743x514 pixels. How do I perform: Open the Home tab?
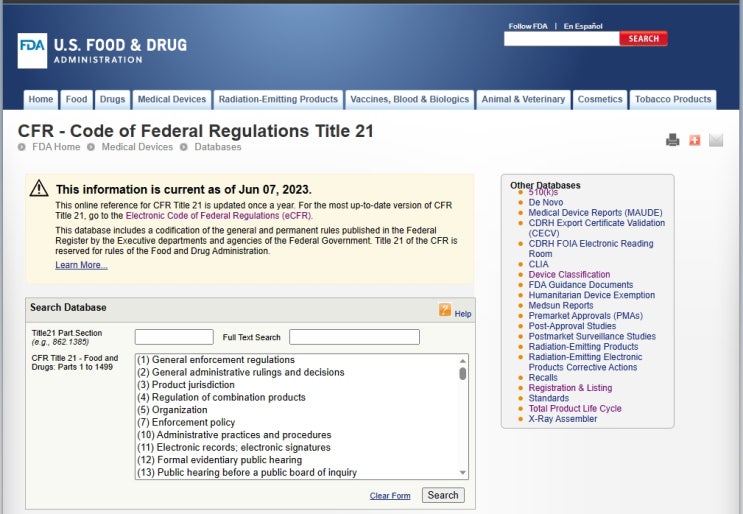click(41, 99)
